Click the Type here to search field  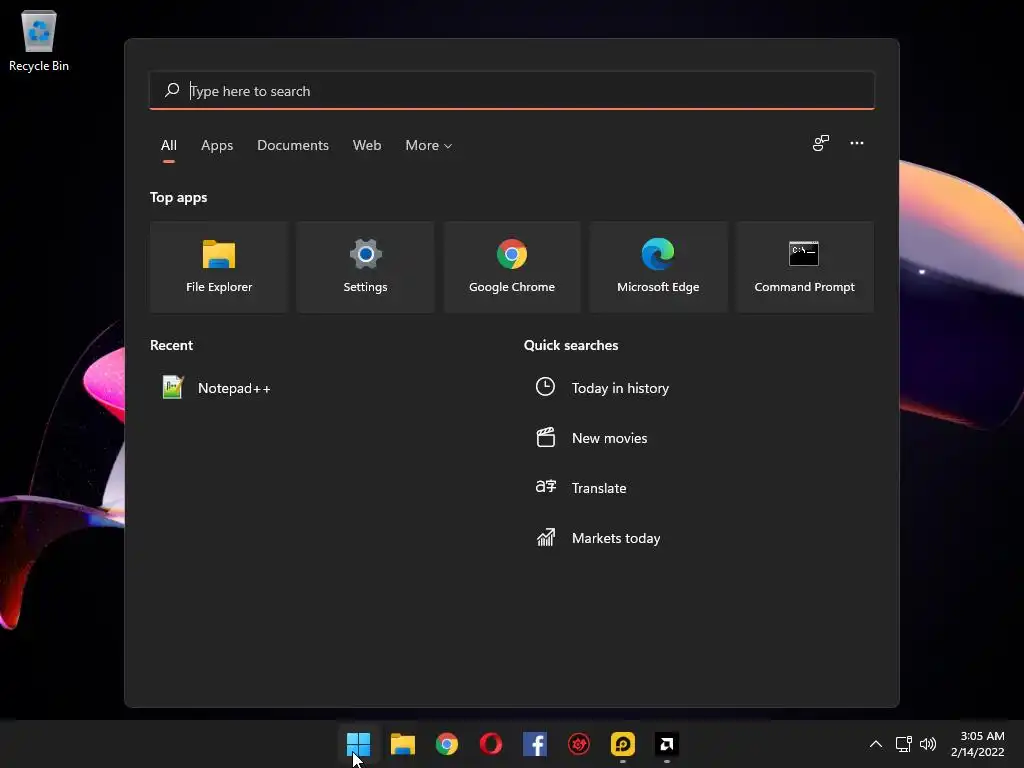click(x=511, y=91)
